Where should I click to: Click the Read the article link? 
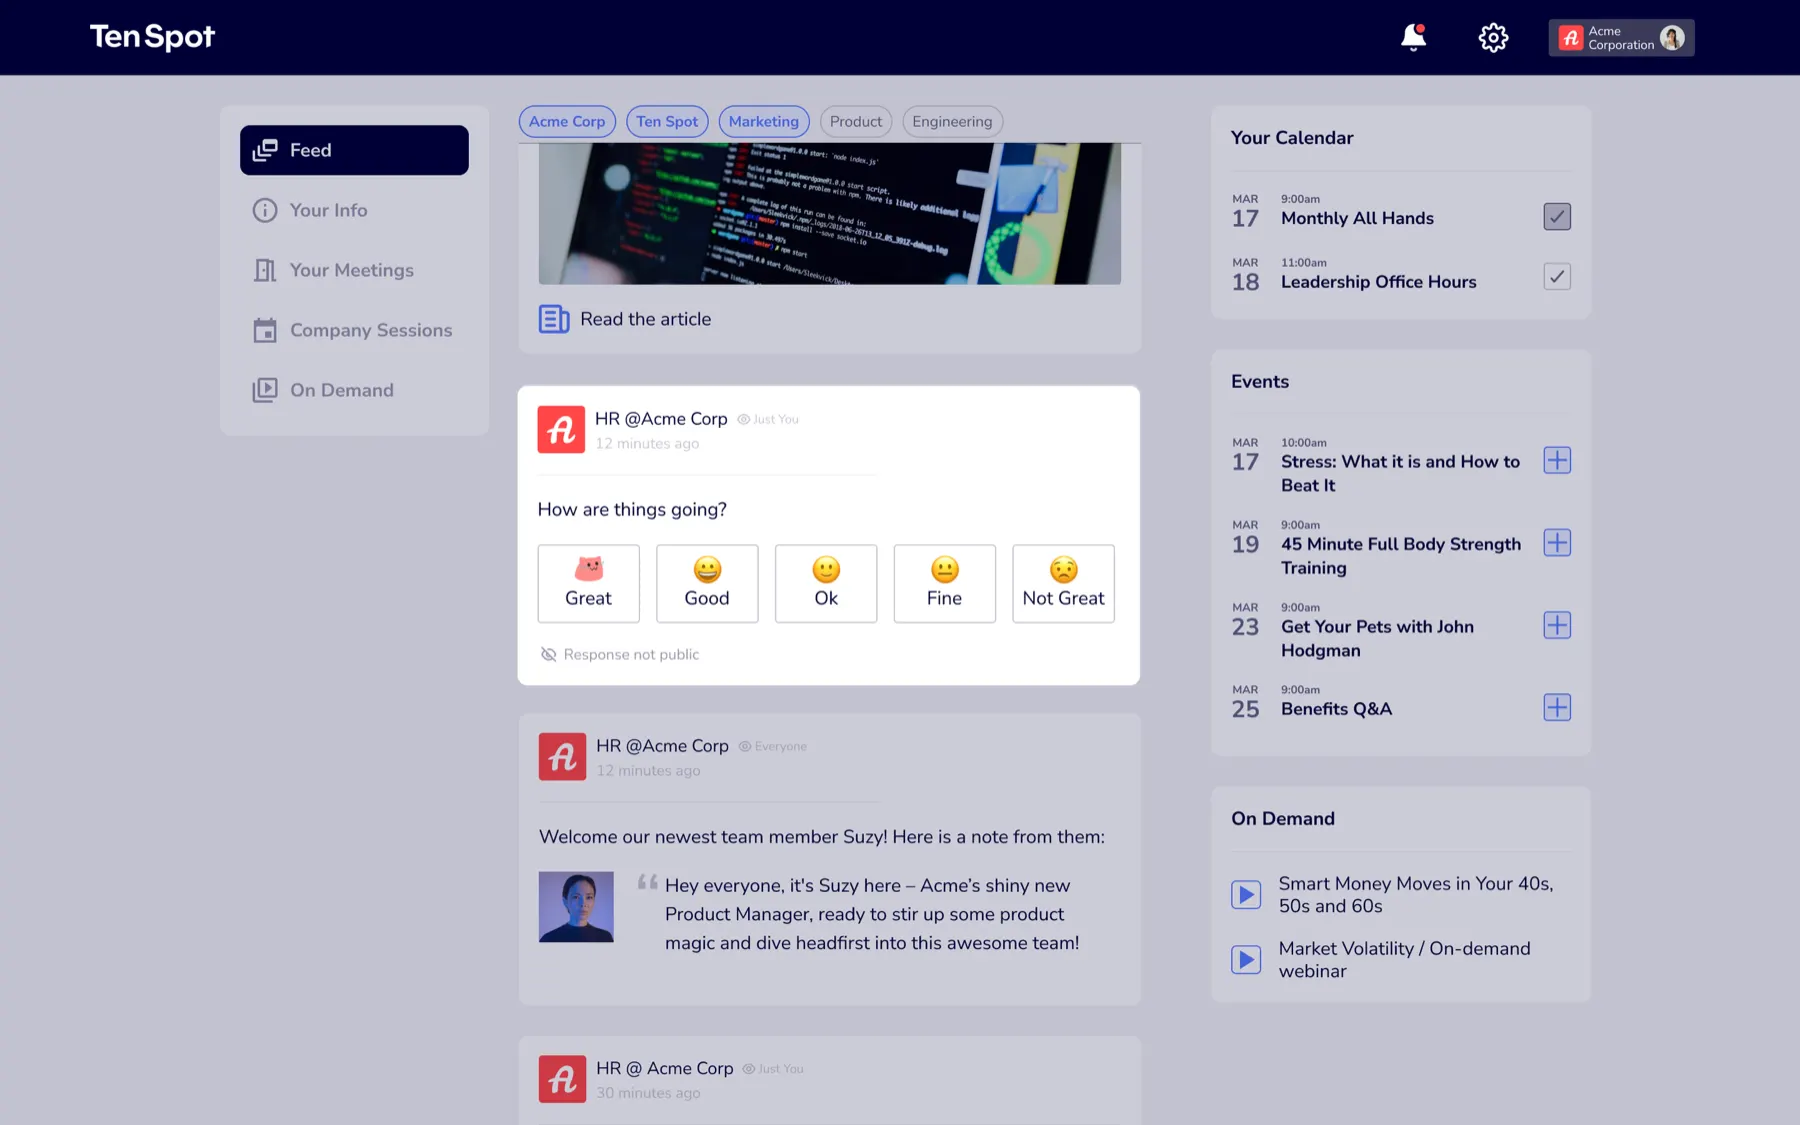pyautogui.click(x=646, y=319)
